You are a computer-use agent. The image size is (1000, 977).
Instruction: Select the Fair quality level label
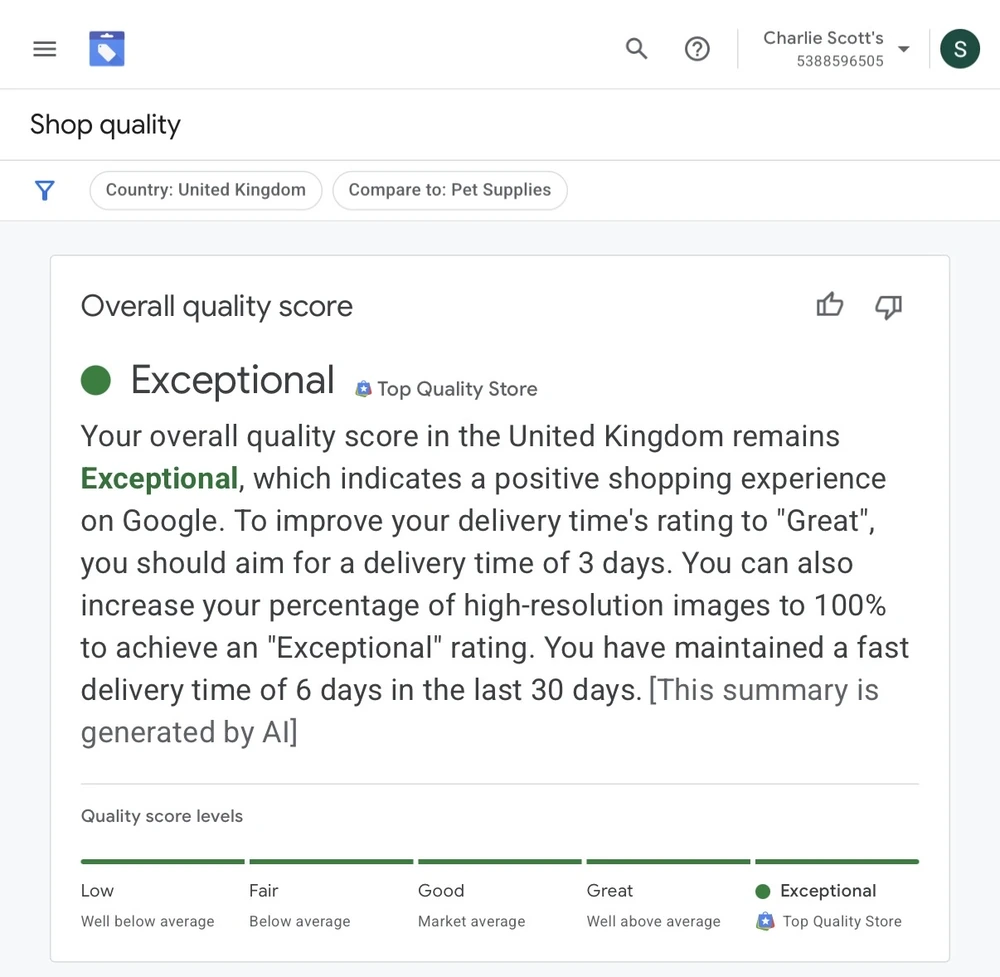pos(263,890)
